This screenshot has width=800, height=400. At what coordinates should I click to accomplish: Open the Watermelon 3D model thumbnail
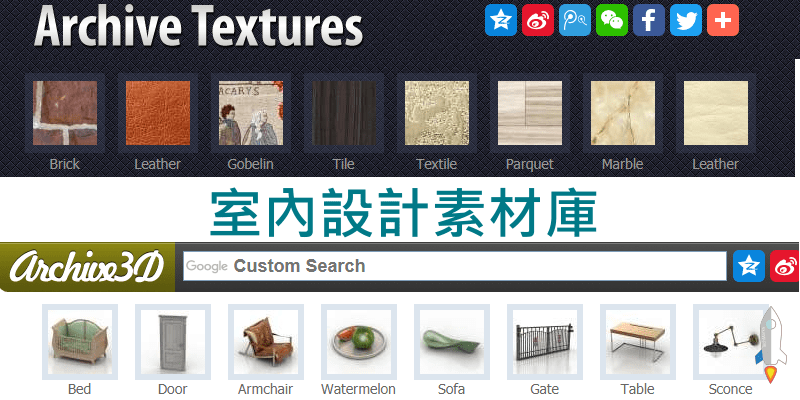click(359, 342)
